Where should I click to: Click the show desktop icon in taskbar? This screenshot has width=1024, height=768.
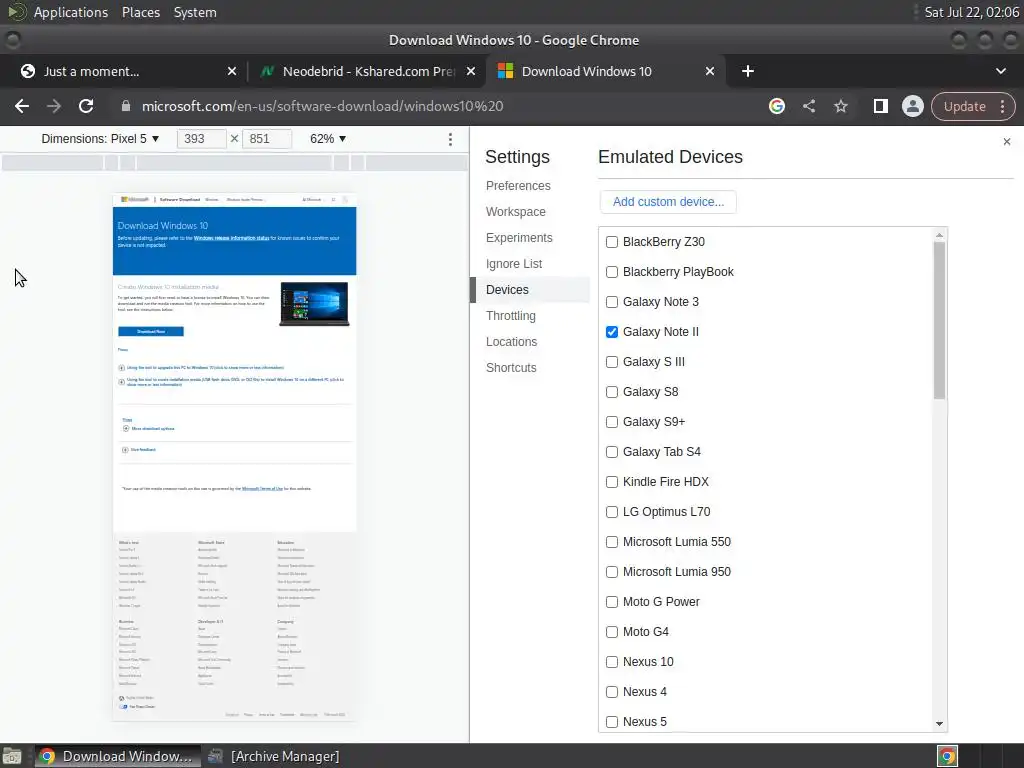coord(12,756)
